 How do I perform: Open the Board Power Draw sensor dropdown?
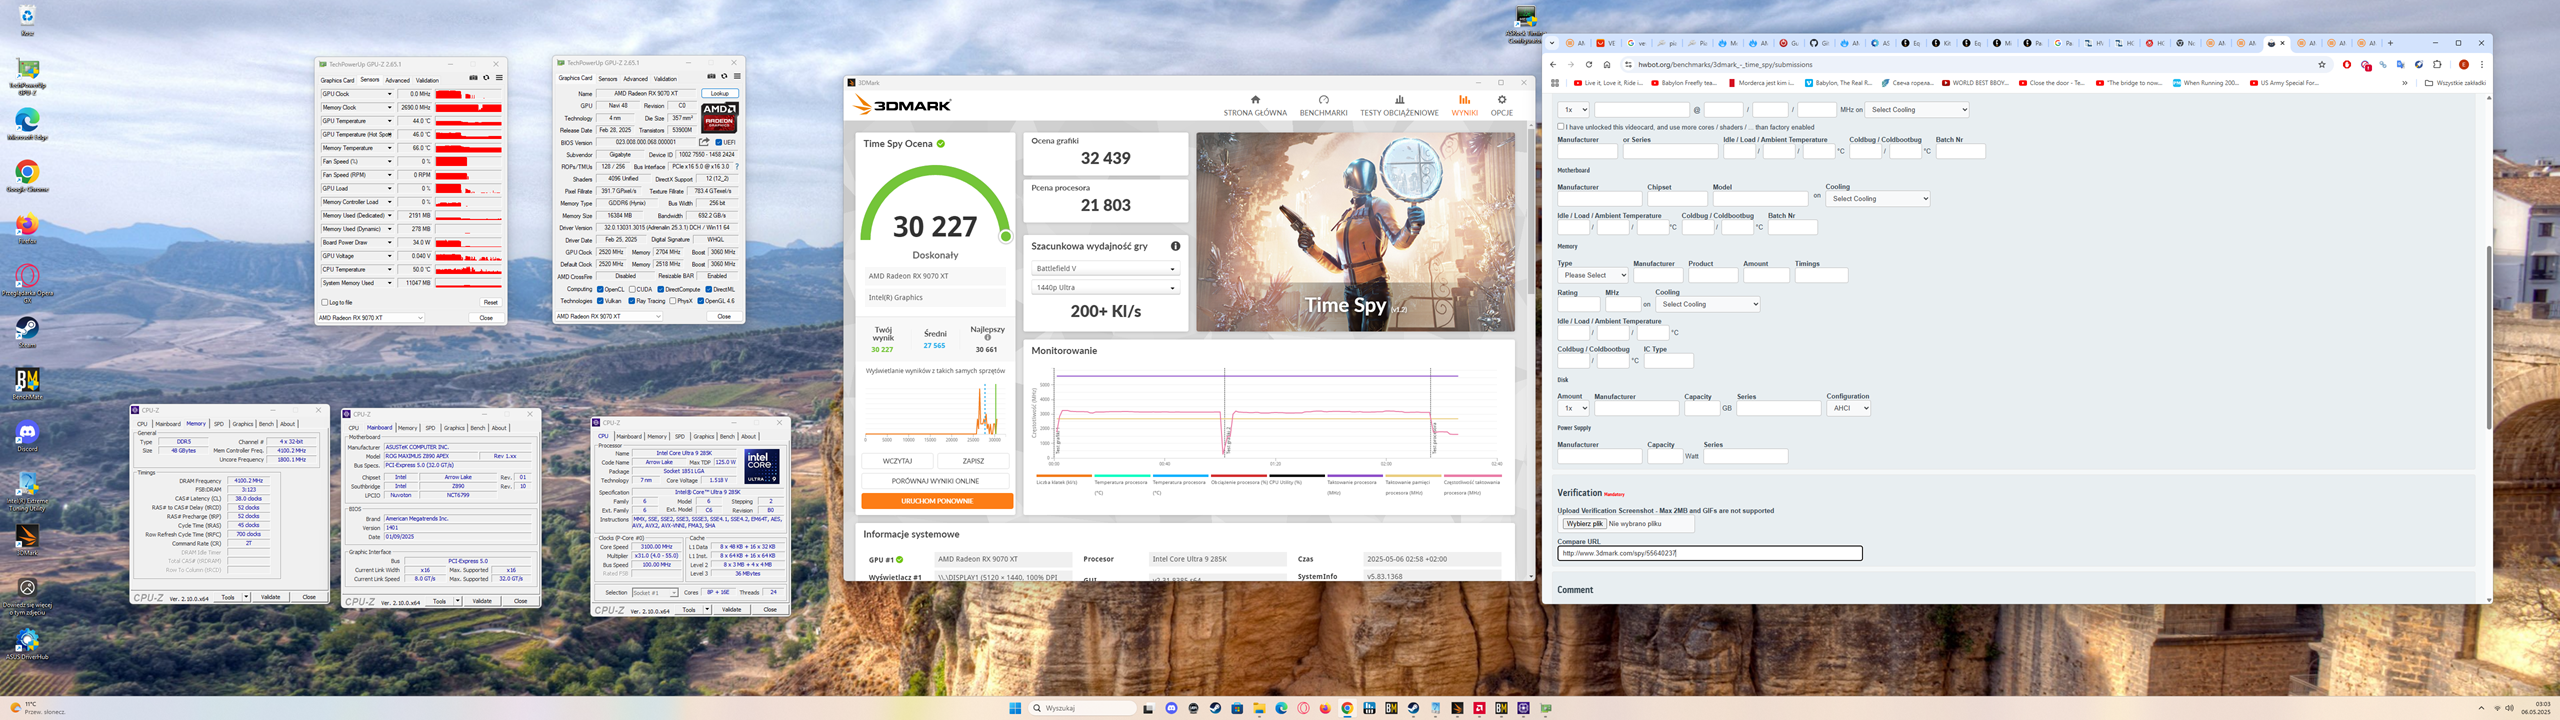(x=389, y=242)
